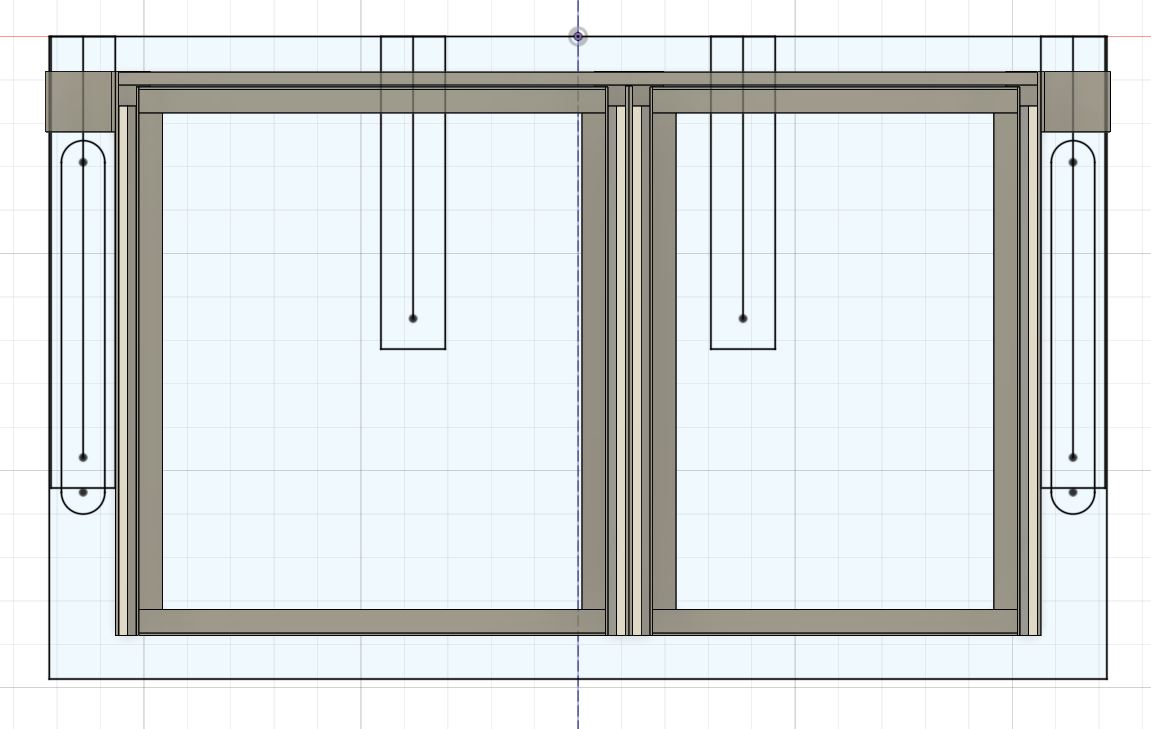Select bottommost sketch point in left vertical slot
Screen dimensions: 1151x729
(x=83, y=492)
